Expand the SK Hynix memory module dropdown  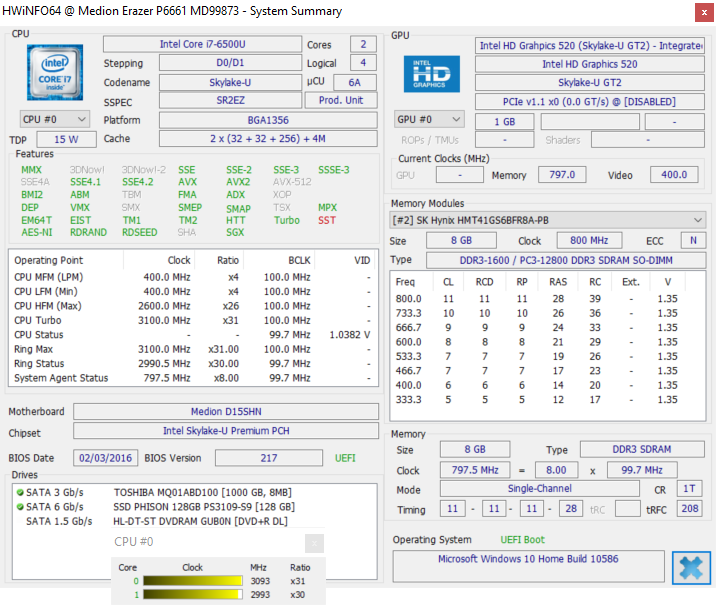click(x=548, y=220)
